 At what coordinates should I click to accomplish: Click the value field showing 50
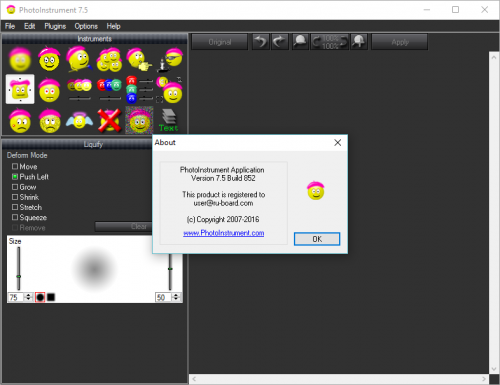click(163, 297)
